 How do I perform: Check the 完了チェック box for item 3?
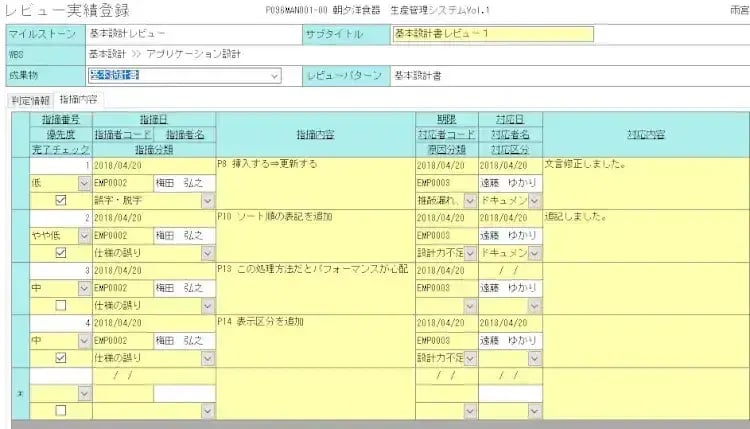[x=60, y=305]
